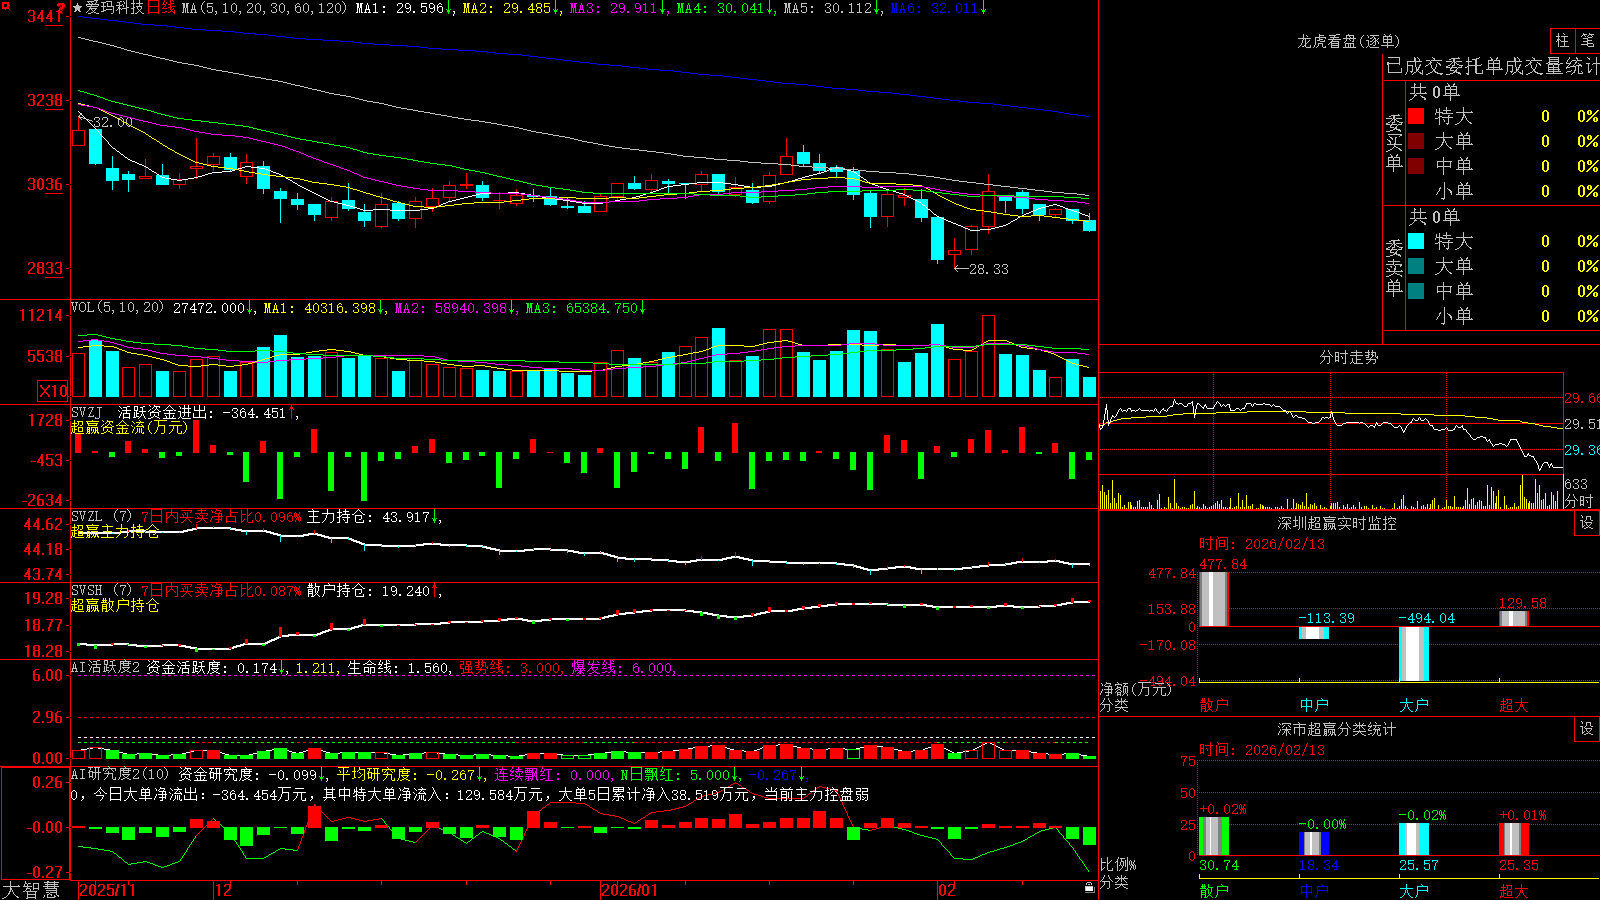Click the 已成交委托单成交量统计 header
The height and width of the screenshot is (900, 1600).
tap(1492, 66)
